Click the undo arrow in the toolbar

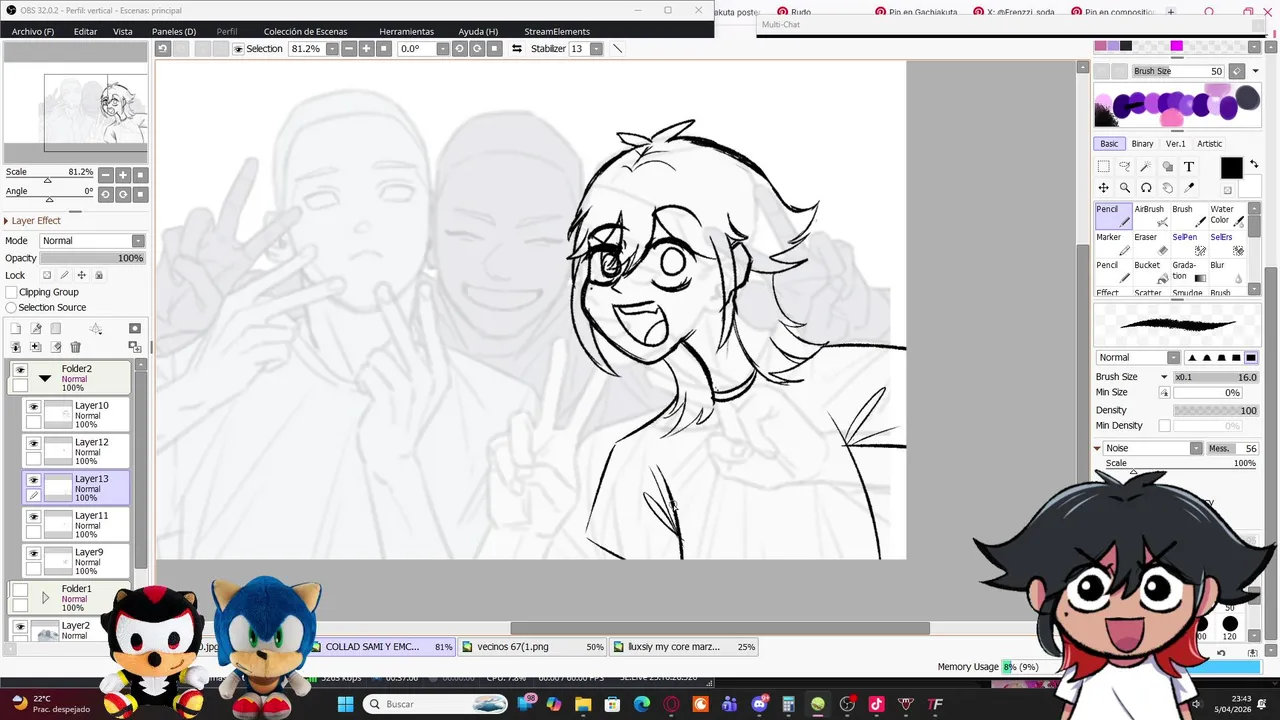[x=163, y=48]
